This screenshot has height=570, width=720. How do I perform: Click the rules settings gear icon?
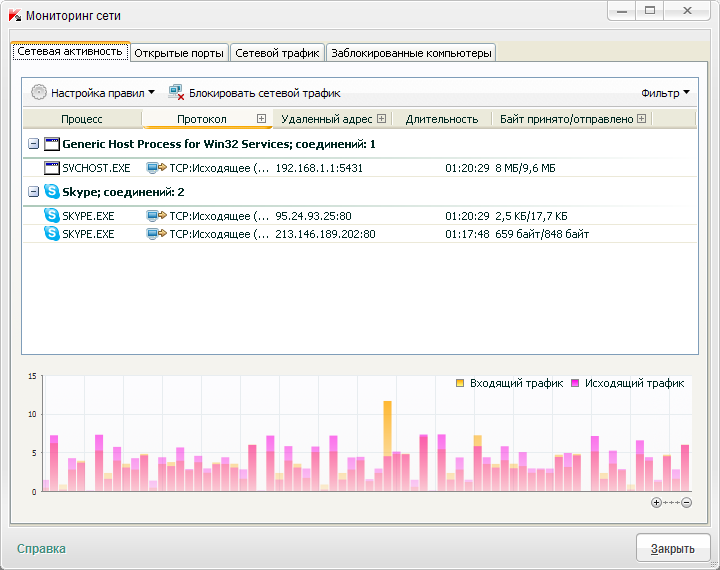click(x=39, y=92)
